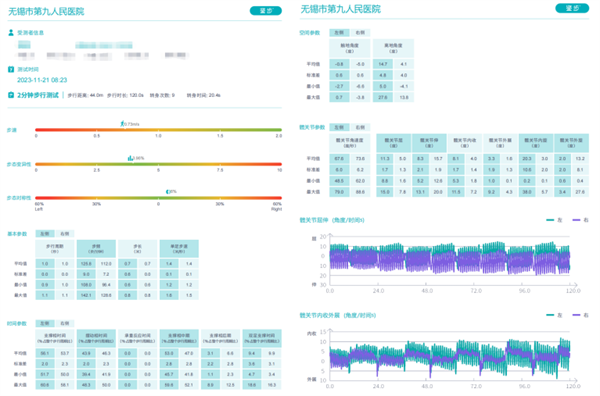Click the 髋关节屈伸 waveform plot
600x396 pixels.
450,258
